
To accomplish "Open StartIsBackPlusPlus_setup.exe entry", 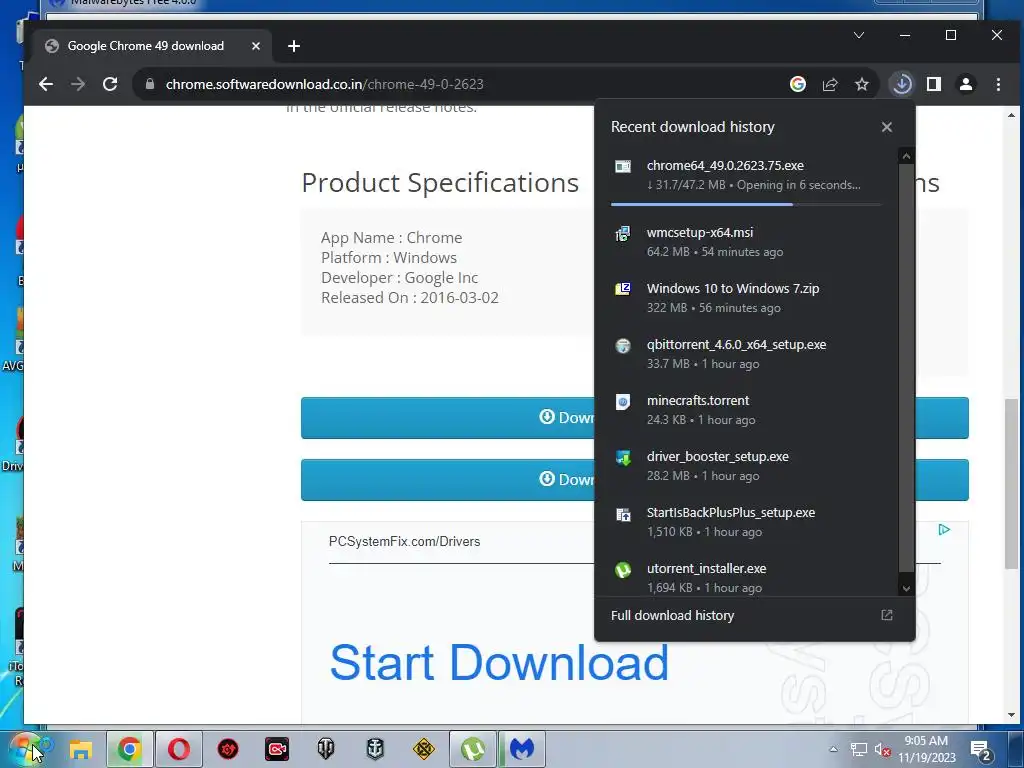I will pos(746,522).
